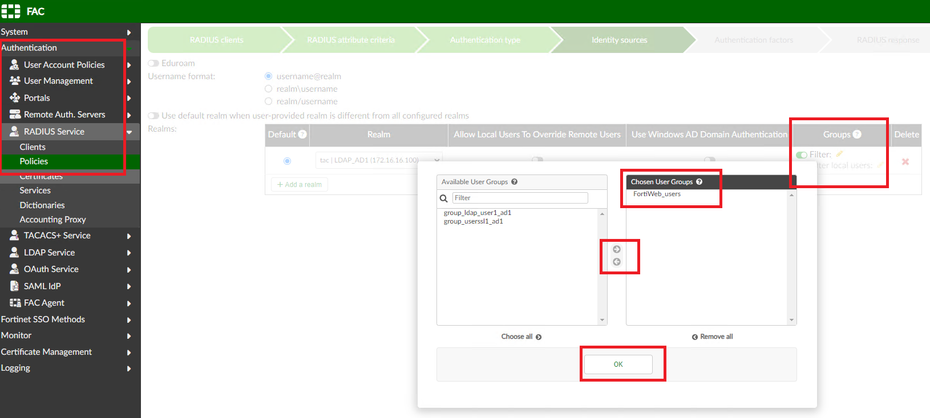
Task: Expand the Monitor menu
Action: 129,336
